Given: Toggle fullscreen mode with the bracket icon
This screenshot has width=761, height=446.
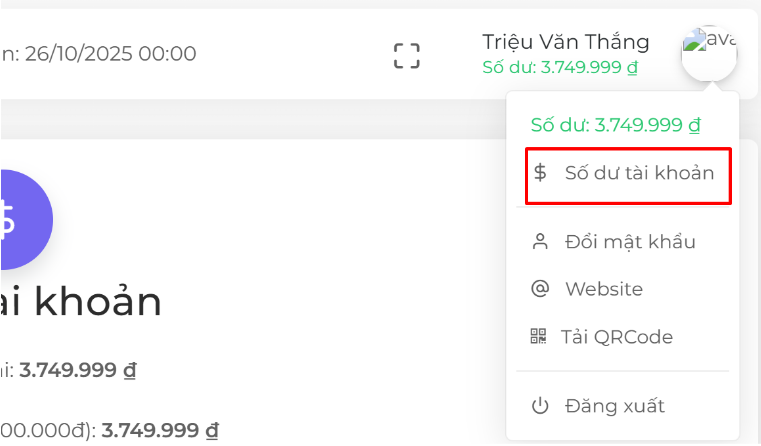Looking at the screenshot, I should pyautogui.click(x=406, y=55).
